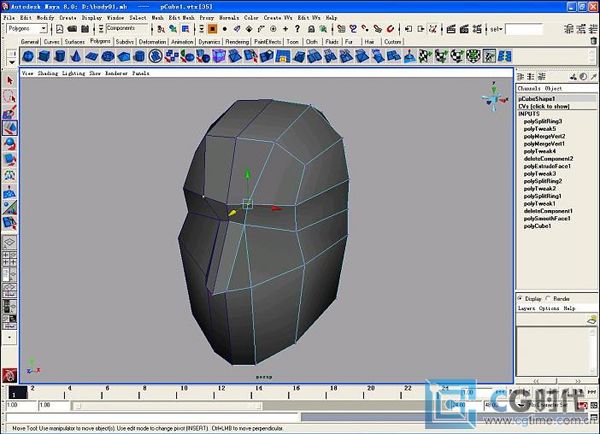Viewport: 600px width, 434px height.
Task: Click the sel name input field
Action: (524, 29)
